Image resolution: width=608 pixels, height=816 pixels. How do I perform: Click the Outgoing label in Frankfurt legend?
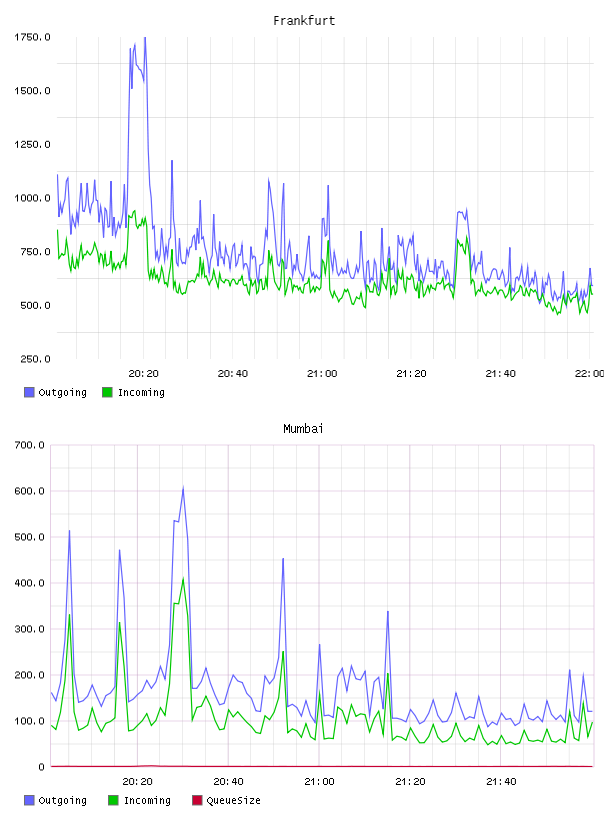coord(62,392)
